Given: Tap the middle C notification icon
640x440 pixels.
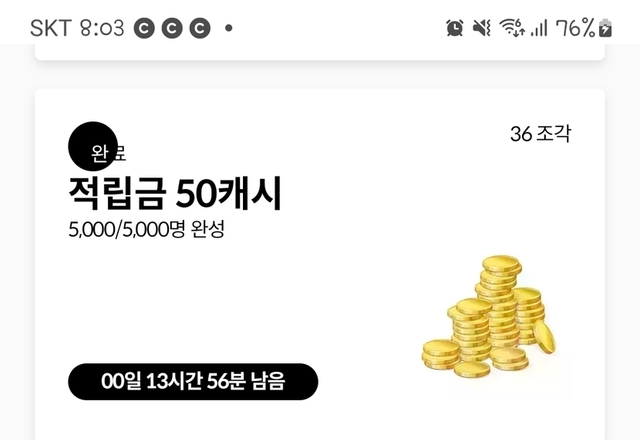Looking at the screenshot, I should 172,28.
